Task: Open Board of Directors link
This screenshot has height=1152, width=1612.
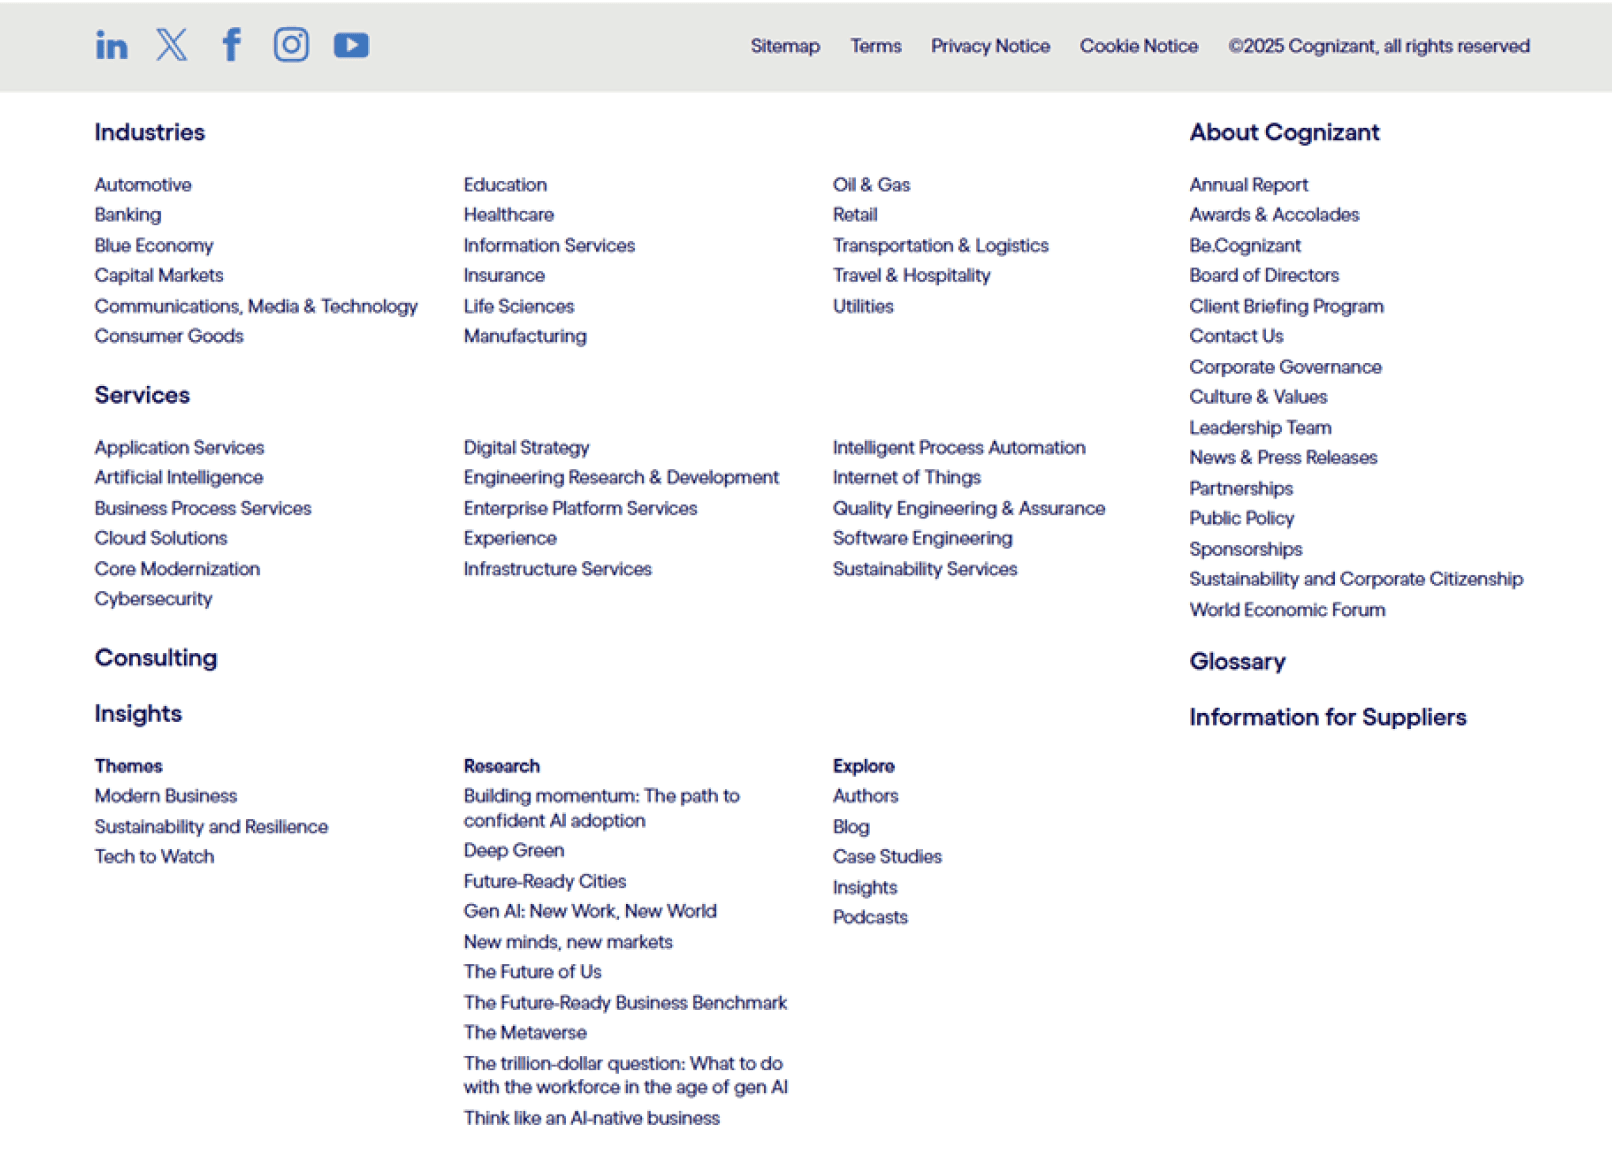Action: click(x=1264, y=276)
